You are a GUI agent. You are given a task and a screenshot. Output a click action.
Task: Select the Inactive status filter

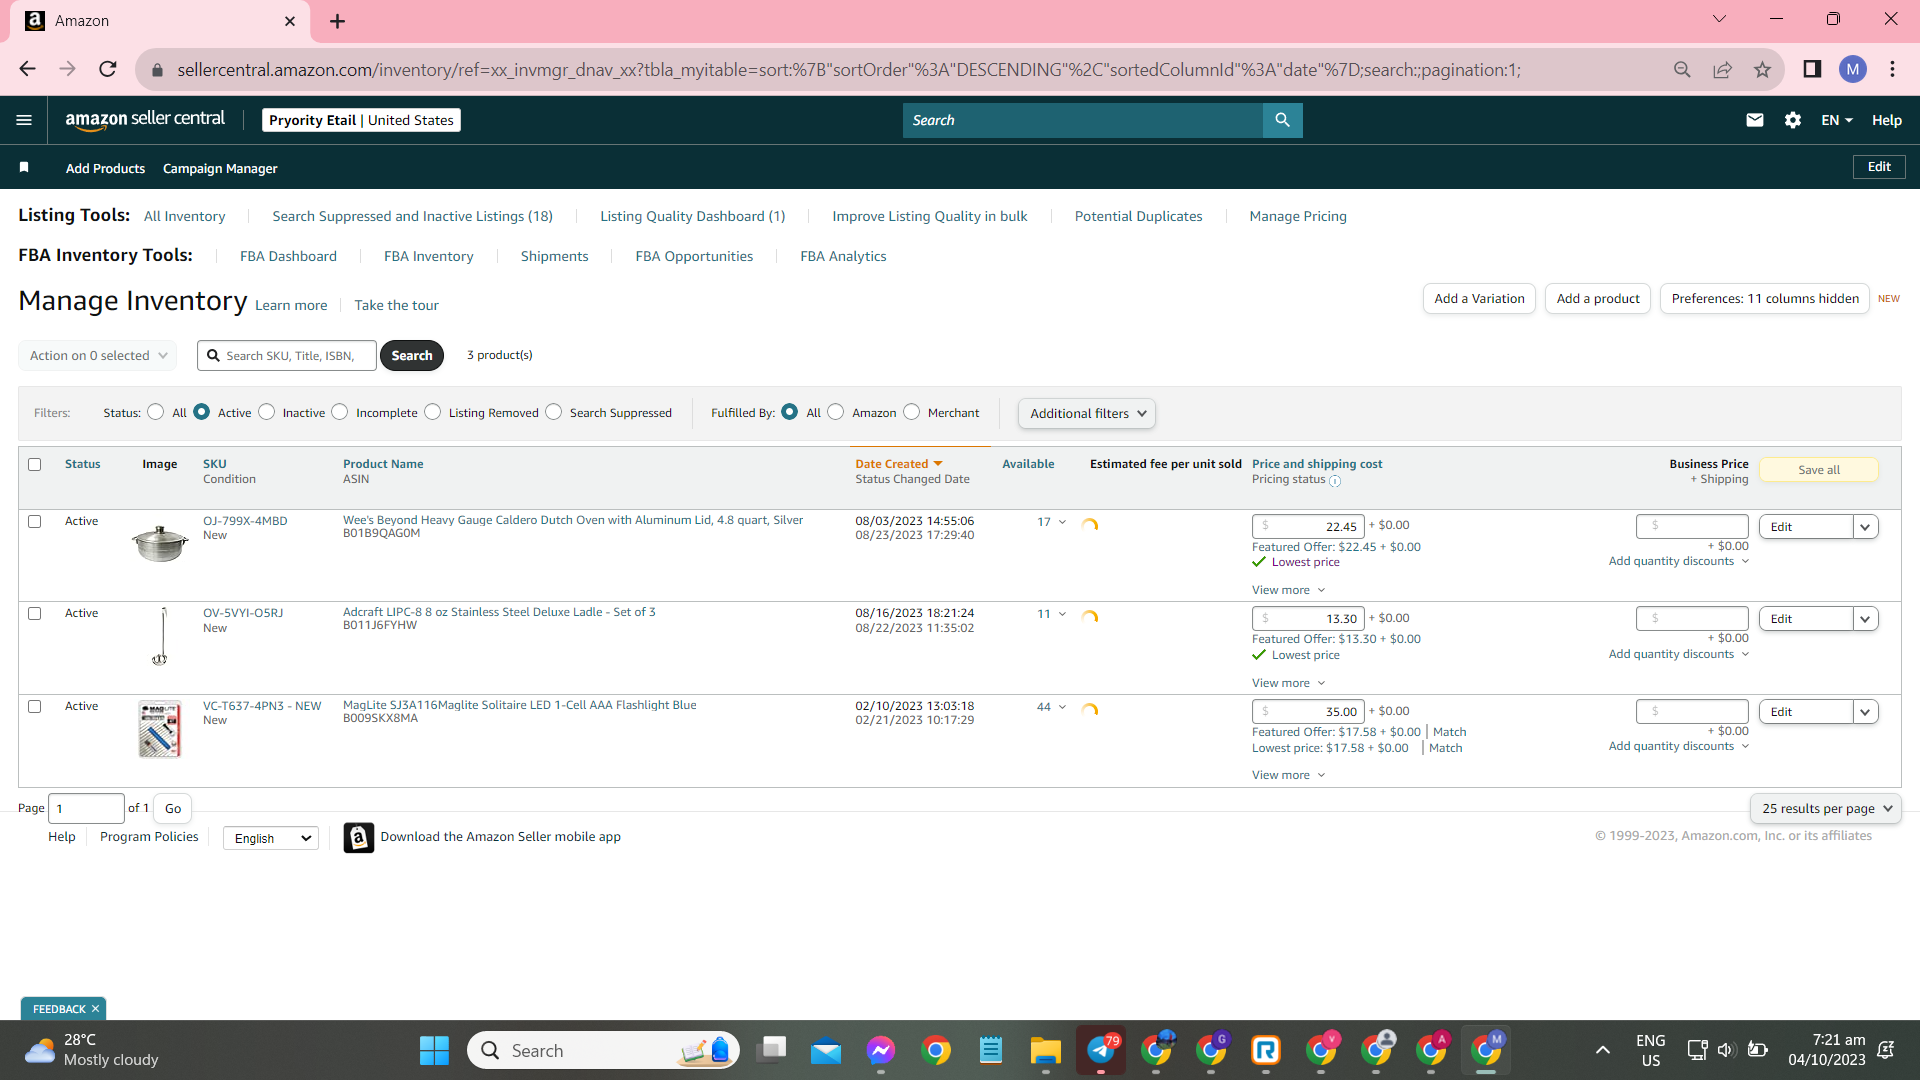point(266,412)
